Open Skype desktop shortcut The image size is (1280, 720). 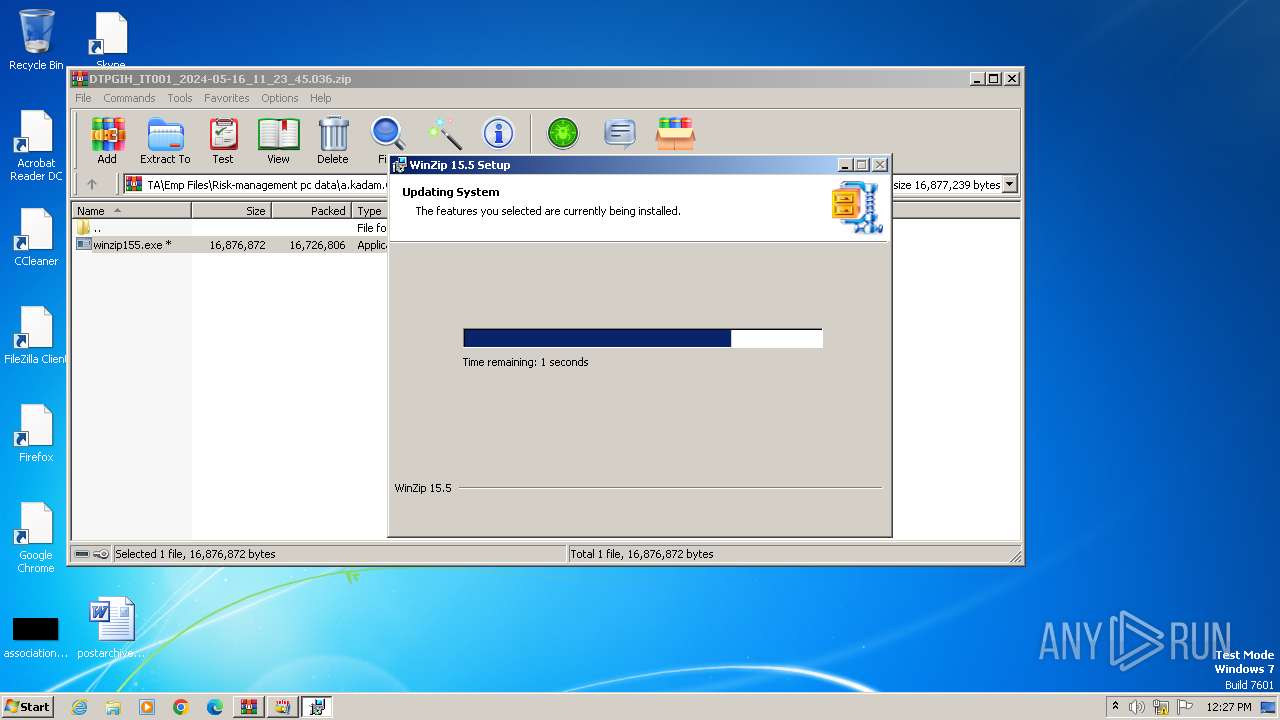pos(111,40)
